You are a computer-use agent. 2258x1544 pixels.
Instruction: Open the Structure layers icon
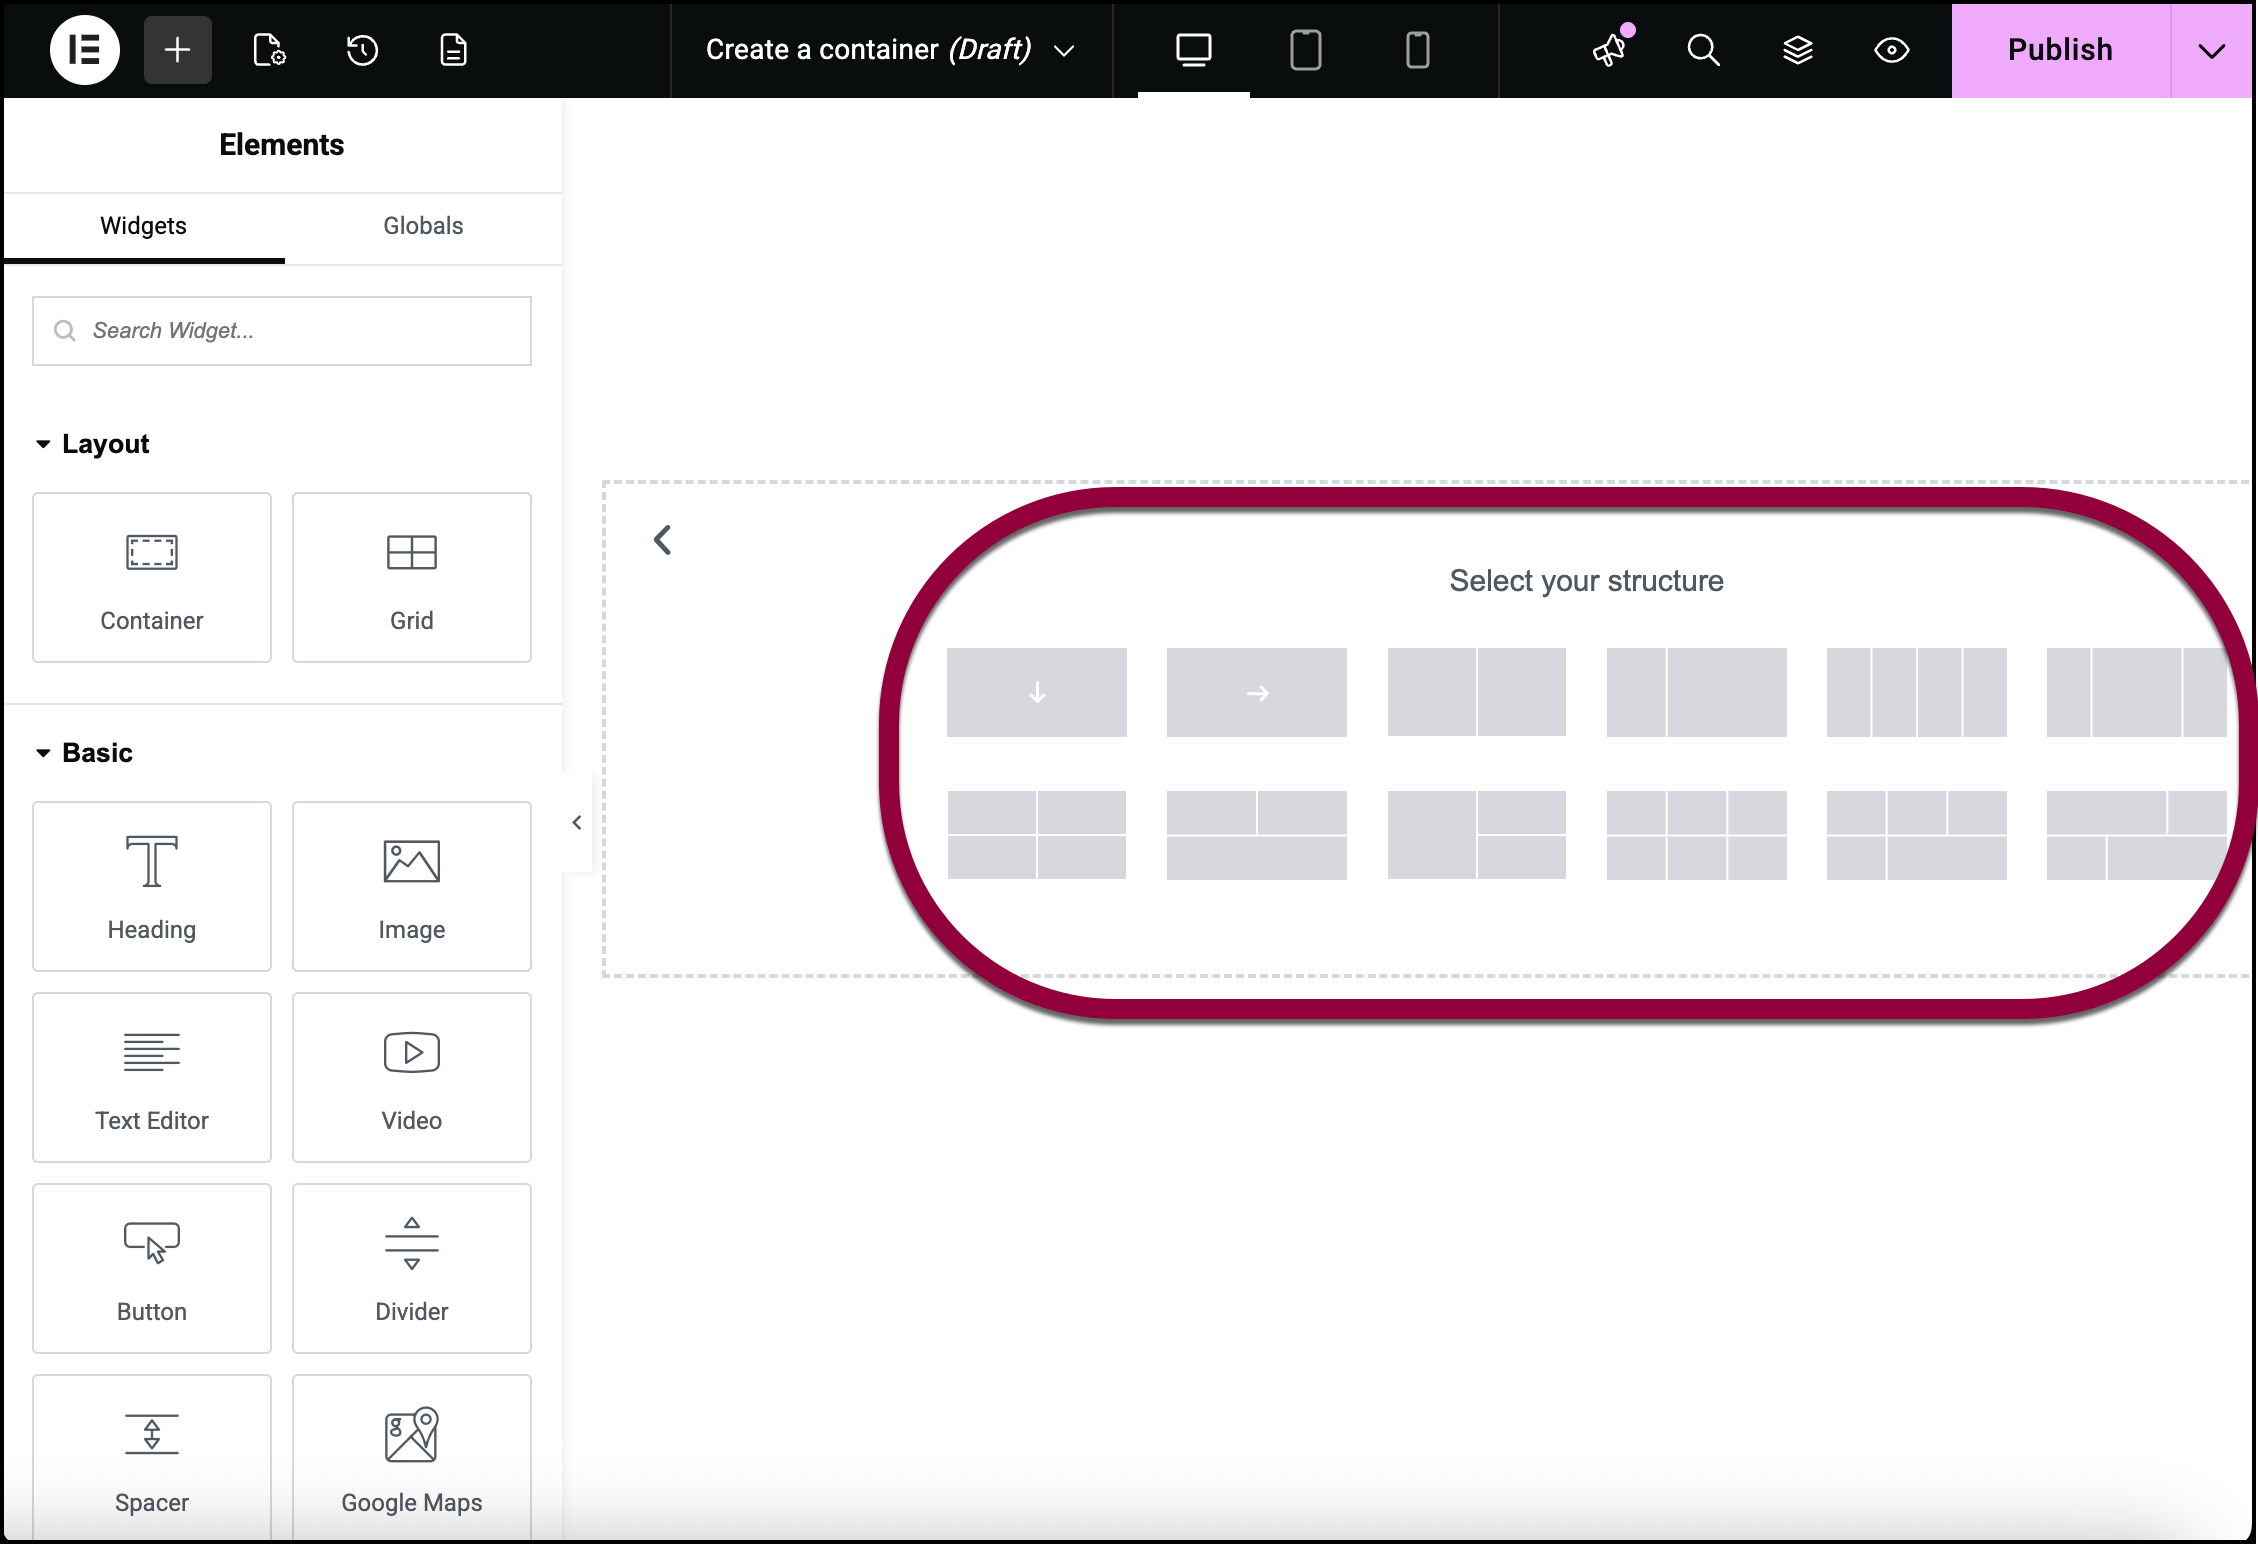[1798, 50]
